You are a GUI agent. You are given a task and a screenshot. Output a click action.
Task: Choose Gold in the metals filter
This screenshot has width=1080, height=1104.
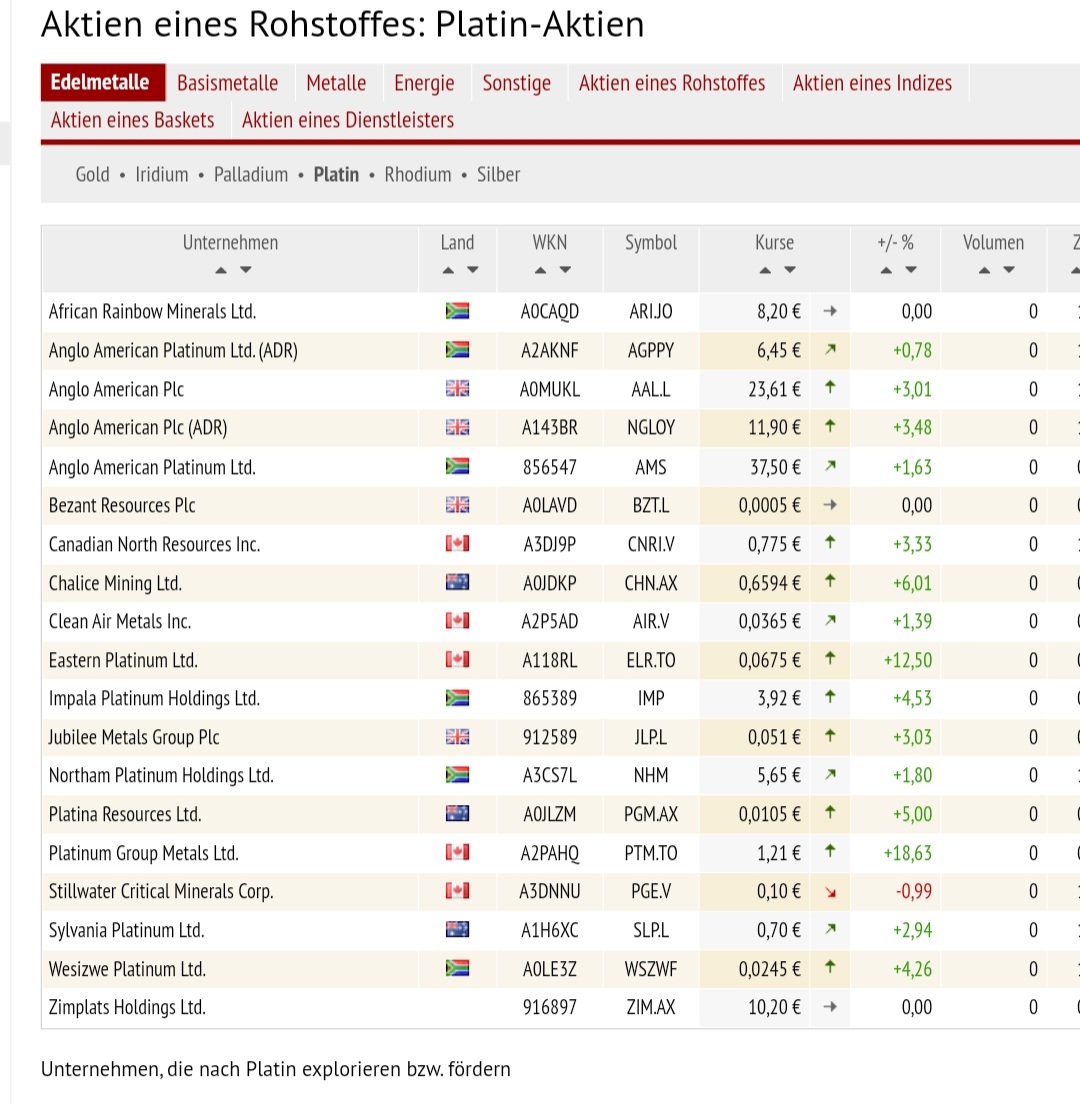click(x=93, y=174)
